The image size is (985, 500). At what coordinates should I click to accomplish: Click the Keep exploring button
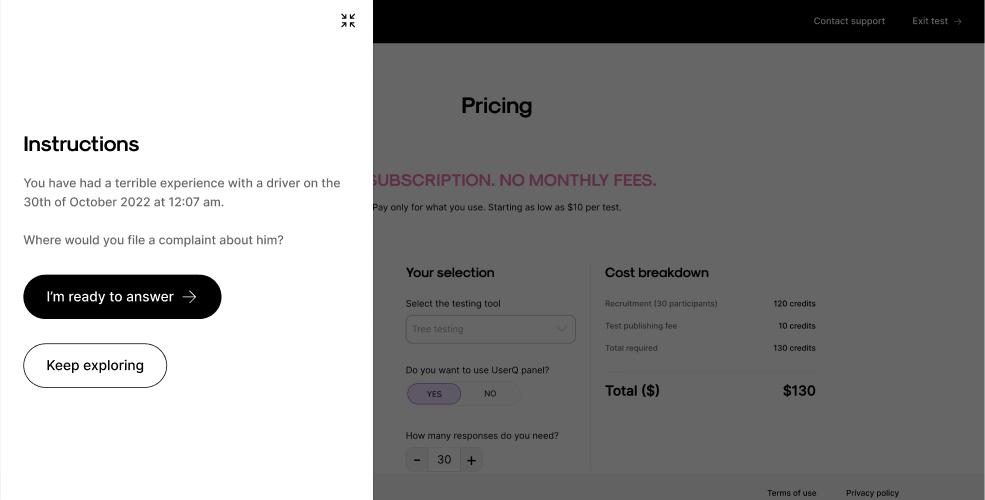95,366
